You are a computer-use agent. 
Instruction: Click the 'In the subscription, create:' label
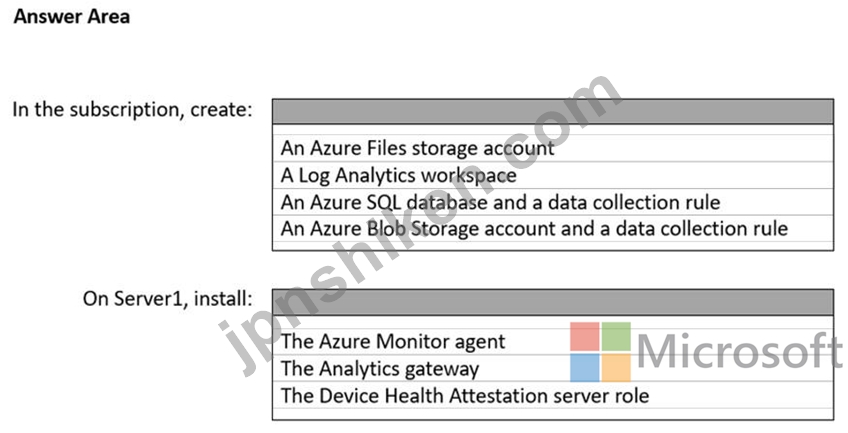(x=132, y=110)
